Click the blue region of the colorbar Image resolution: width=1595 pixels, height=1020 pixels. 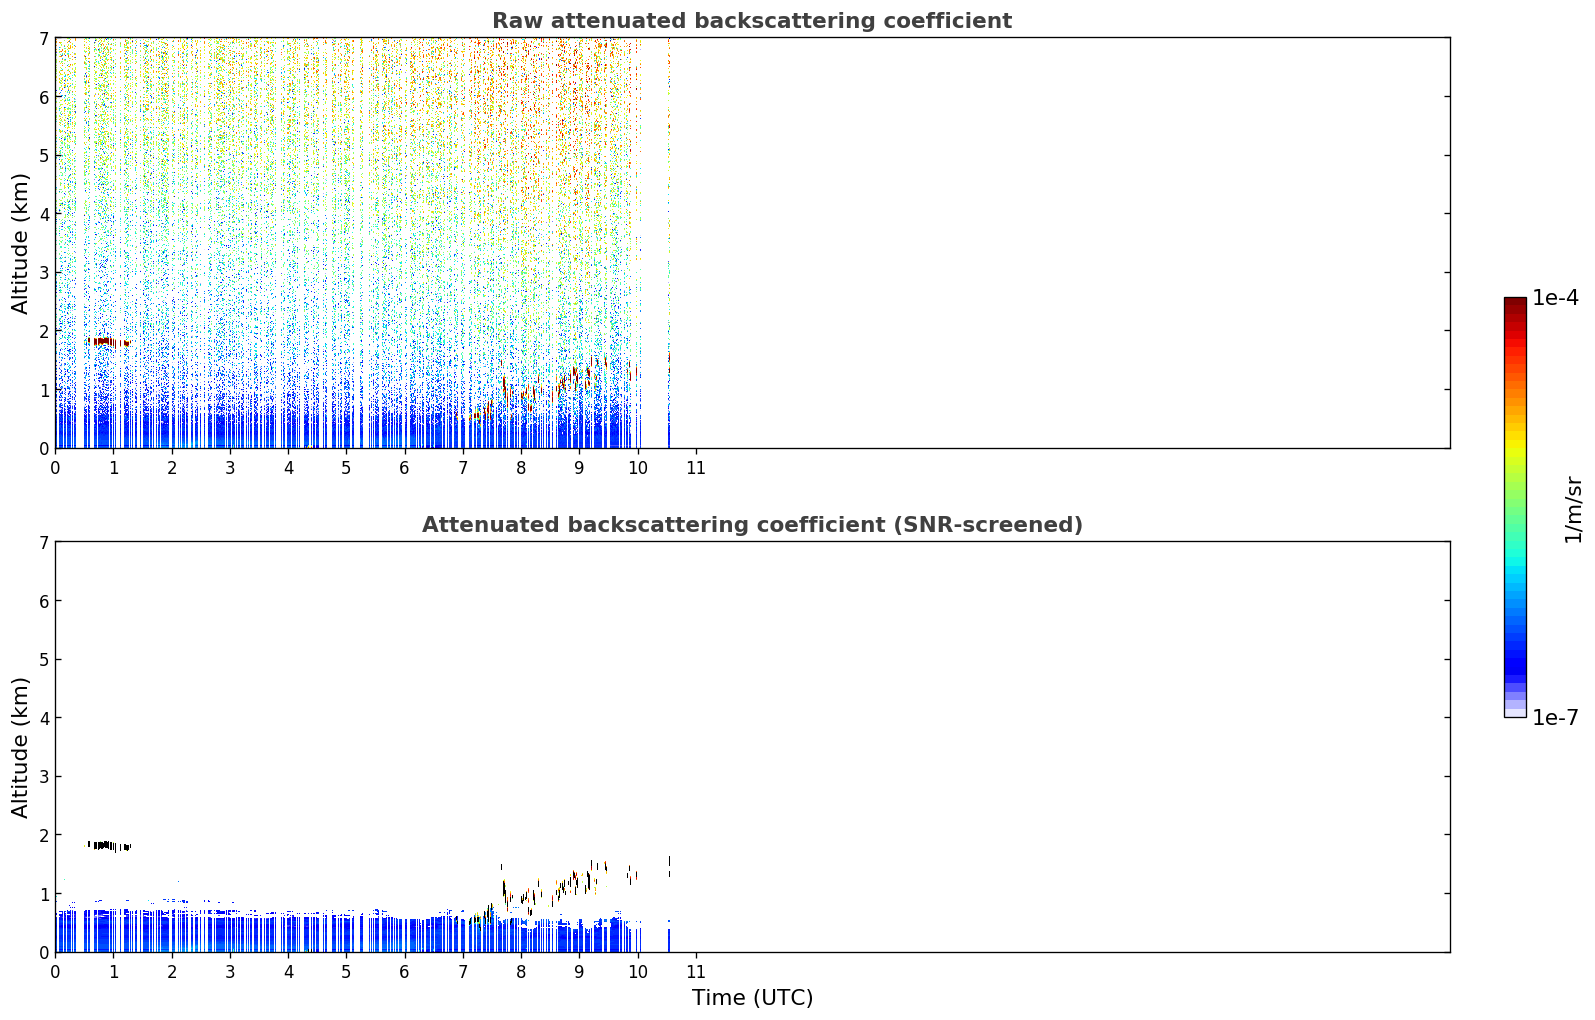click(x=1515, y=640)
